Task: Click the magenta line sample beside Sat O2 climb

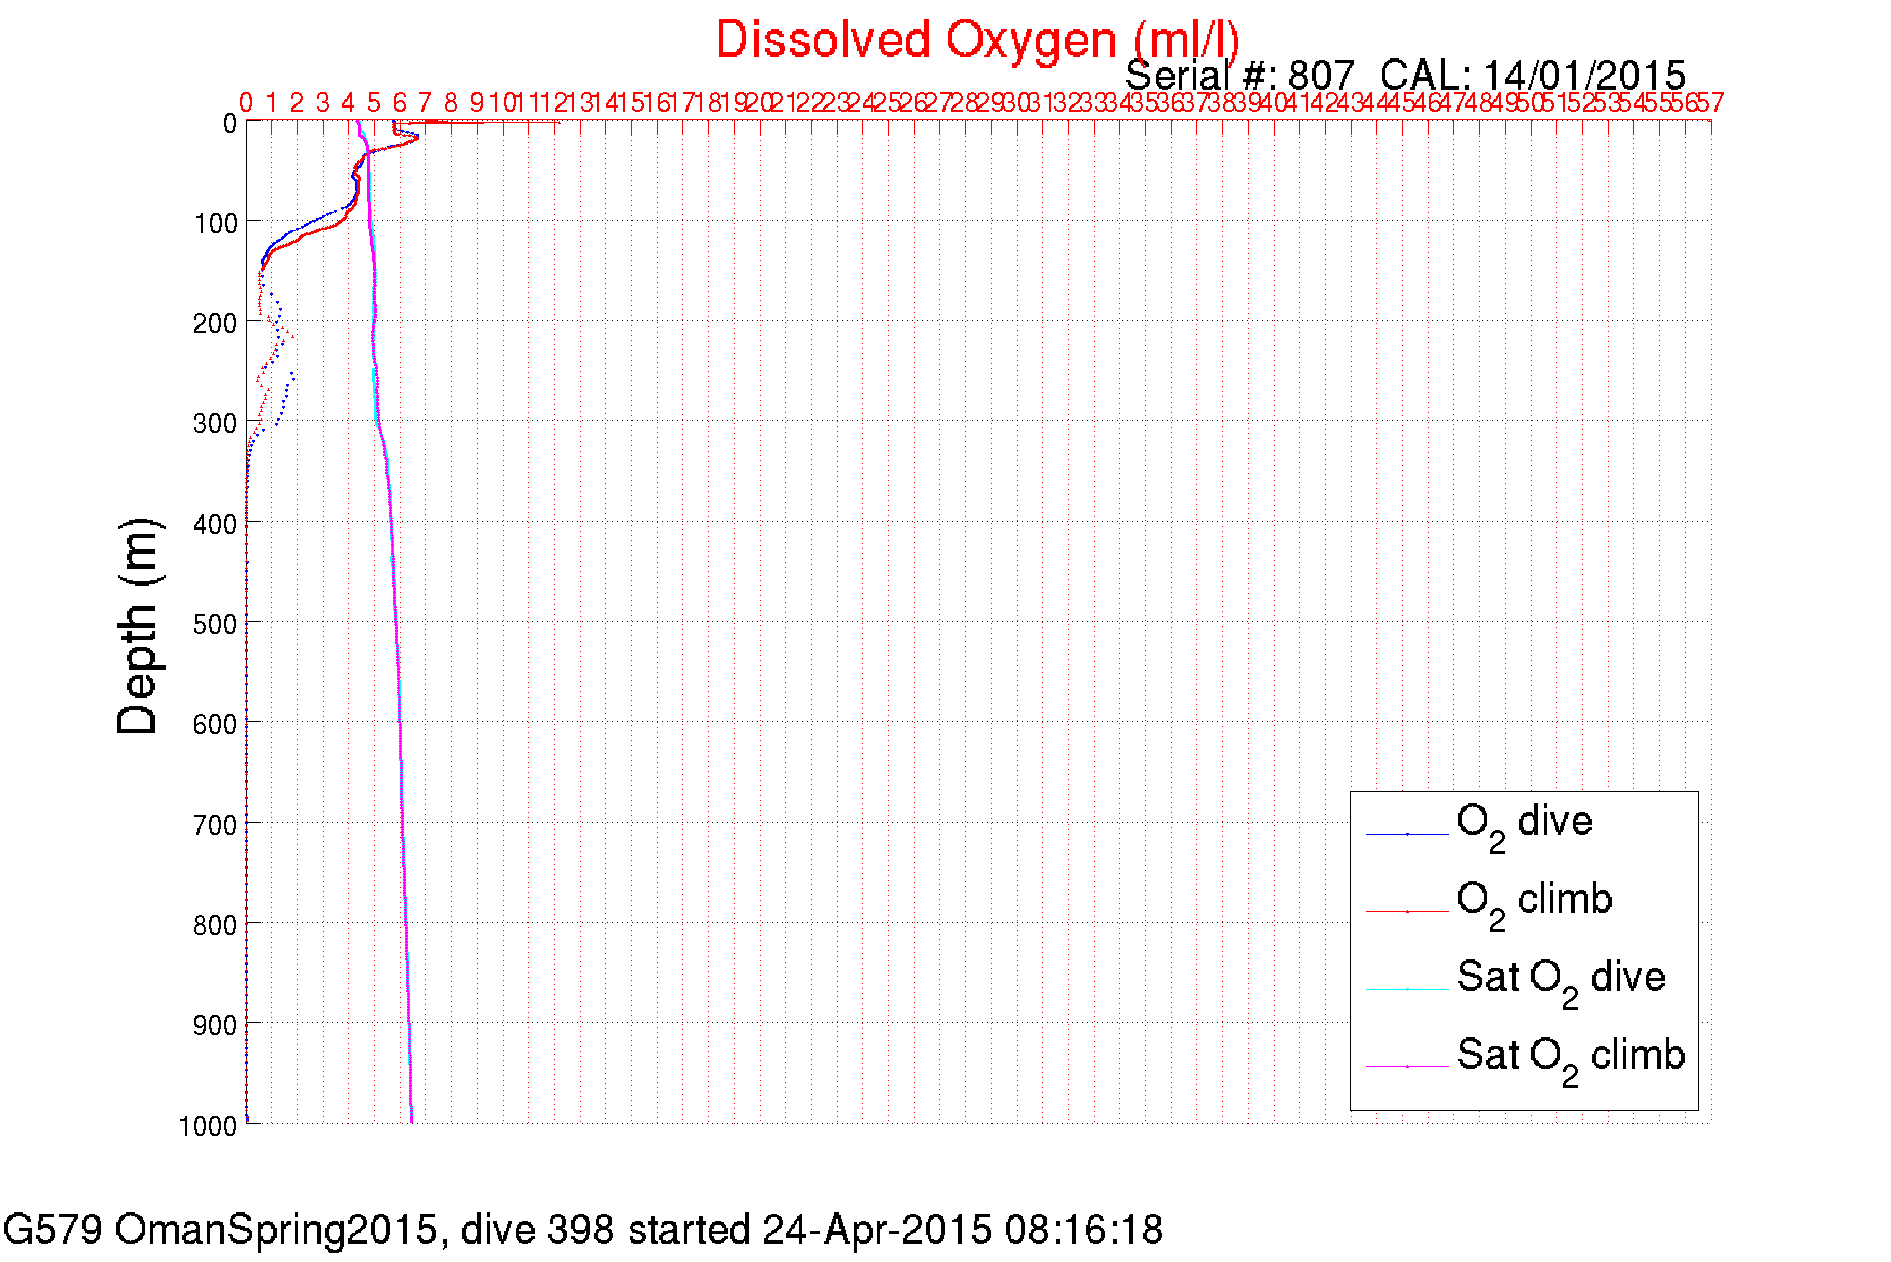Action: coord(1407,1067)
